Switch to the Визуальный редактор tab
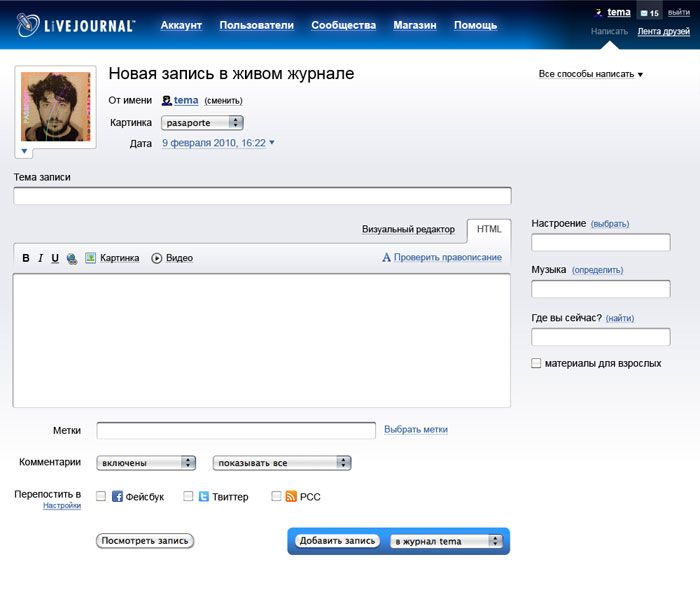Screen dimensions: 700x610 click(408, 229)
